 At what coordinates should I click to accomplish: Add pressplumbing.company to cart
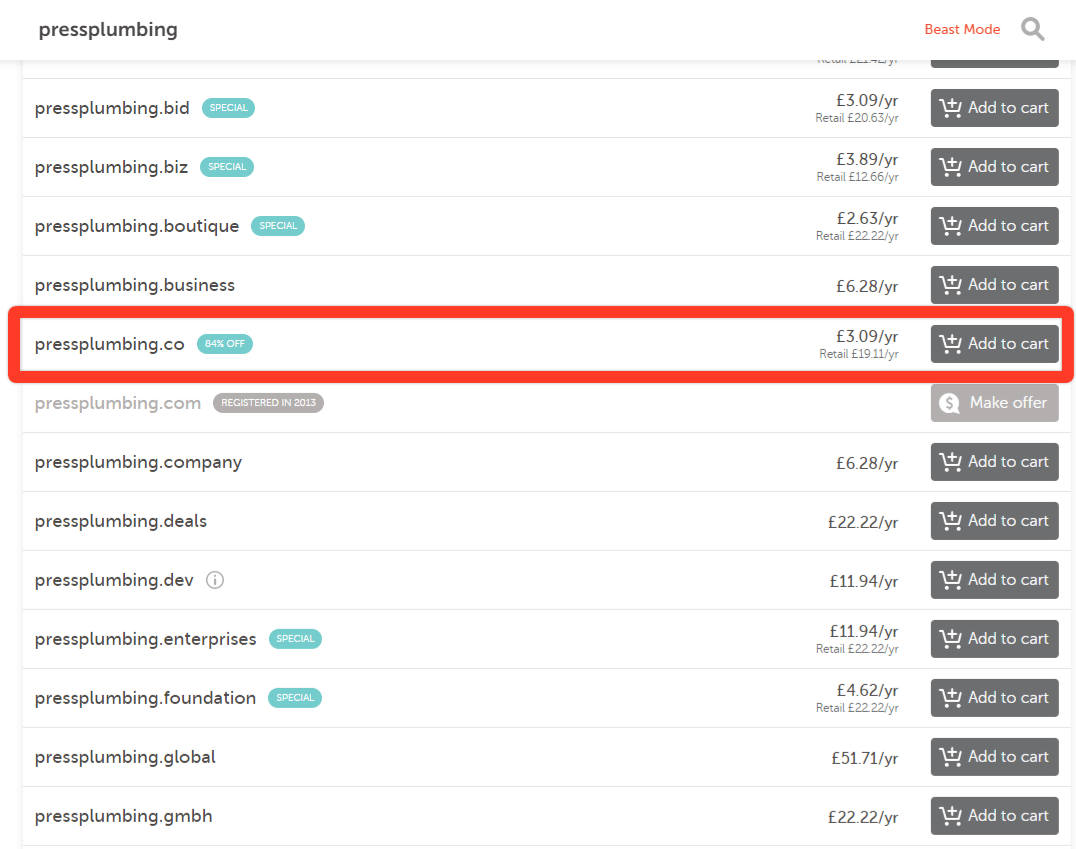point(994,462)
